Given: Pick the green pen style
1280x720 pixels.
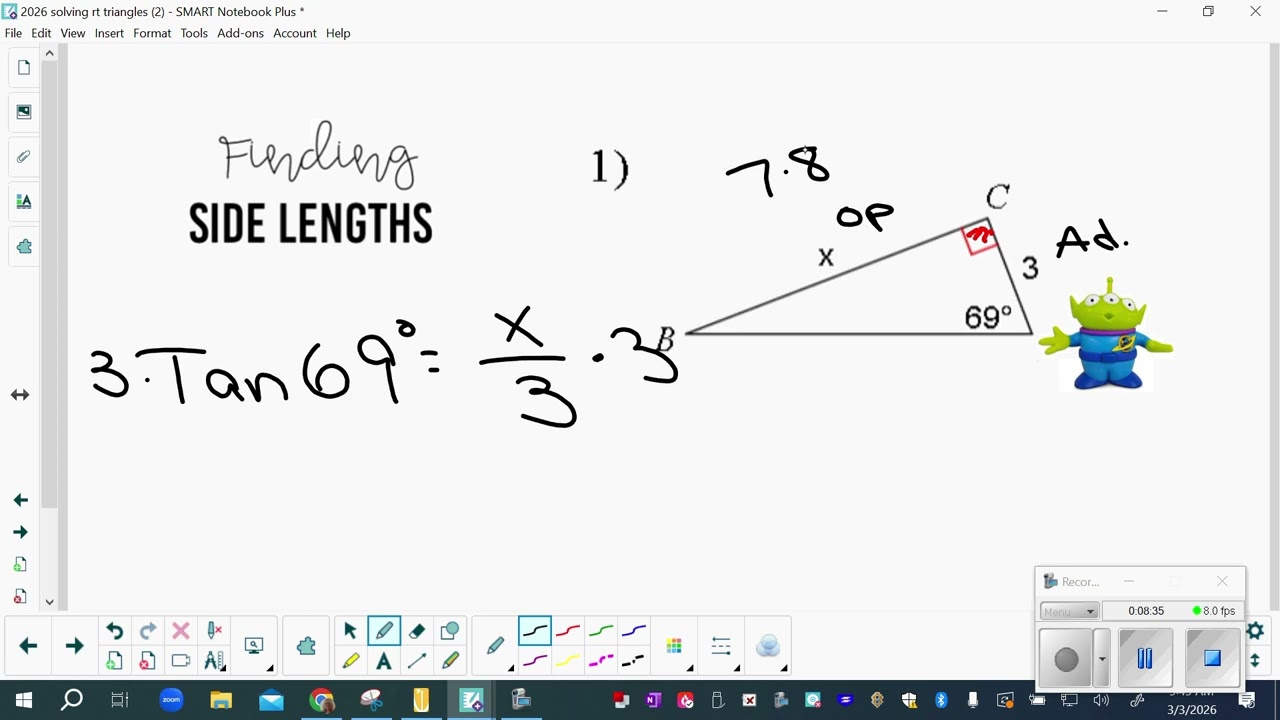Looking at the screenshot, I should 601,631.
